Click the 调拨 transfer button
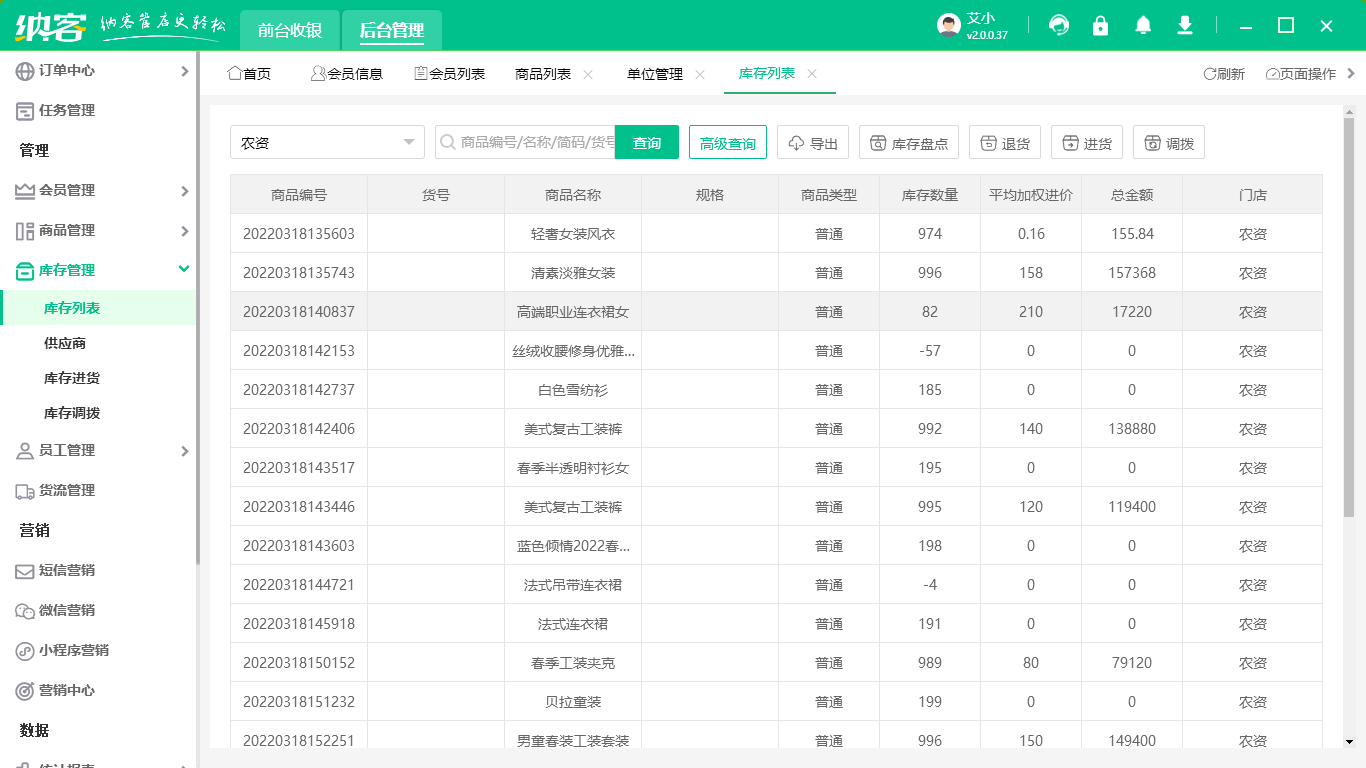This screenshot has height=768, width=1366. (x=1169, y=142)
